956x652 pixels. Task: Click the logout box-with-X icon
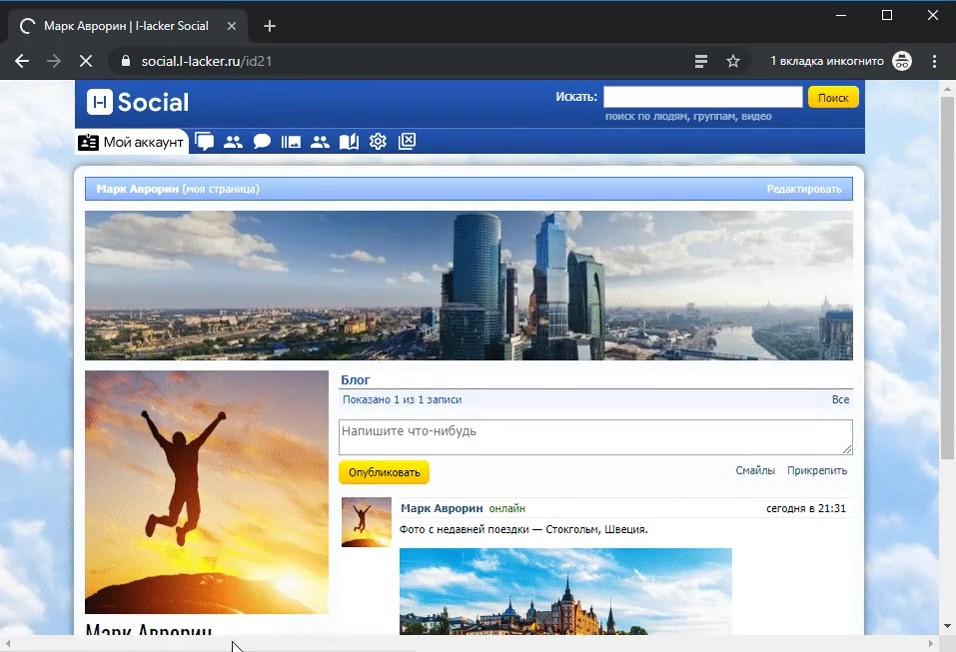(x=406, y=142)
